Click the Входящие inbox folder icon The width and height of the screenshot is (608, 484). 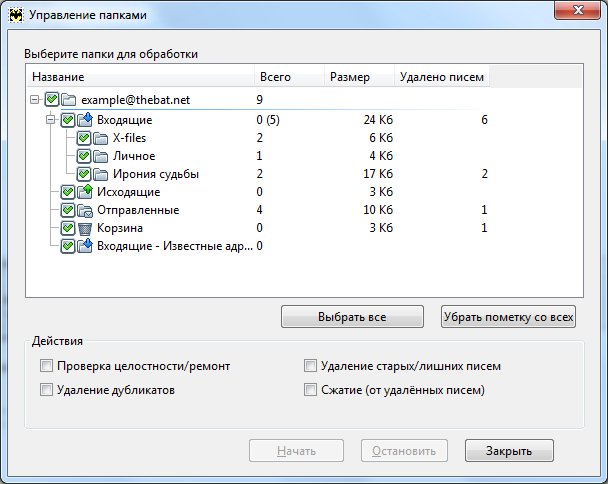pyautogui.click(x=85, y=119)
